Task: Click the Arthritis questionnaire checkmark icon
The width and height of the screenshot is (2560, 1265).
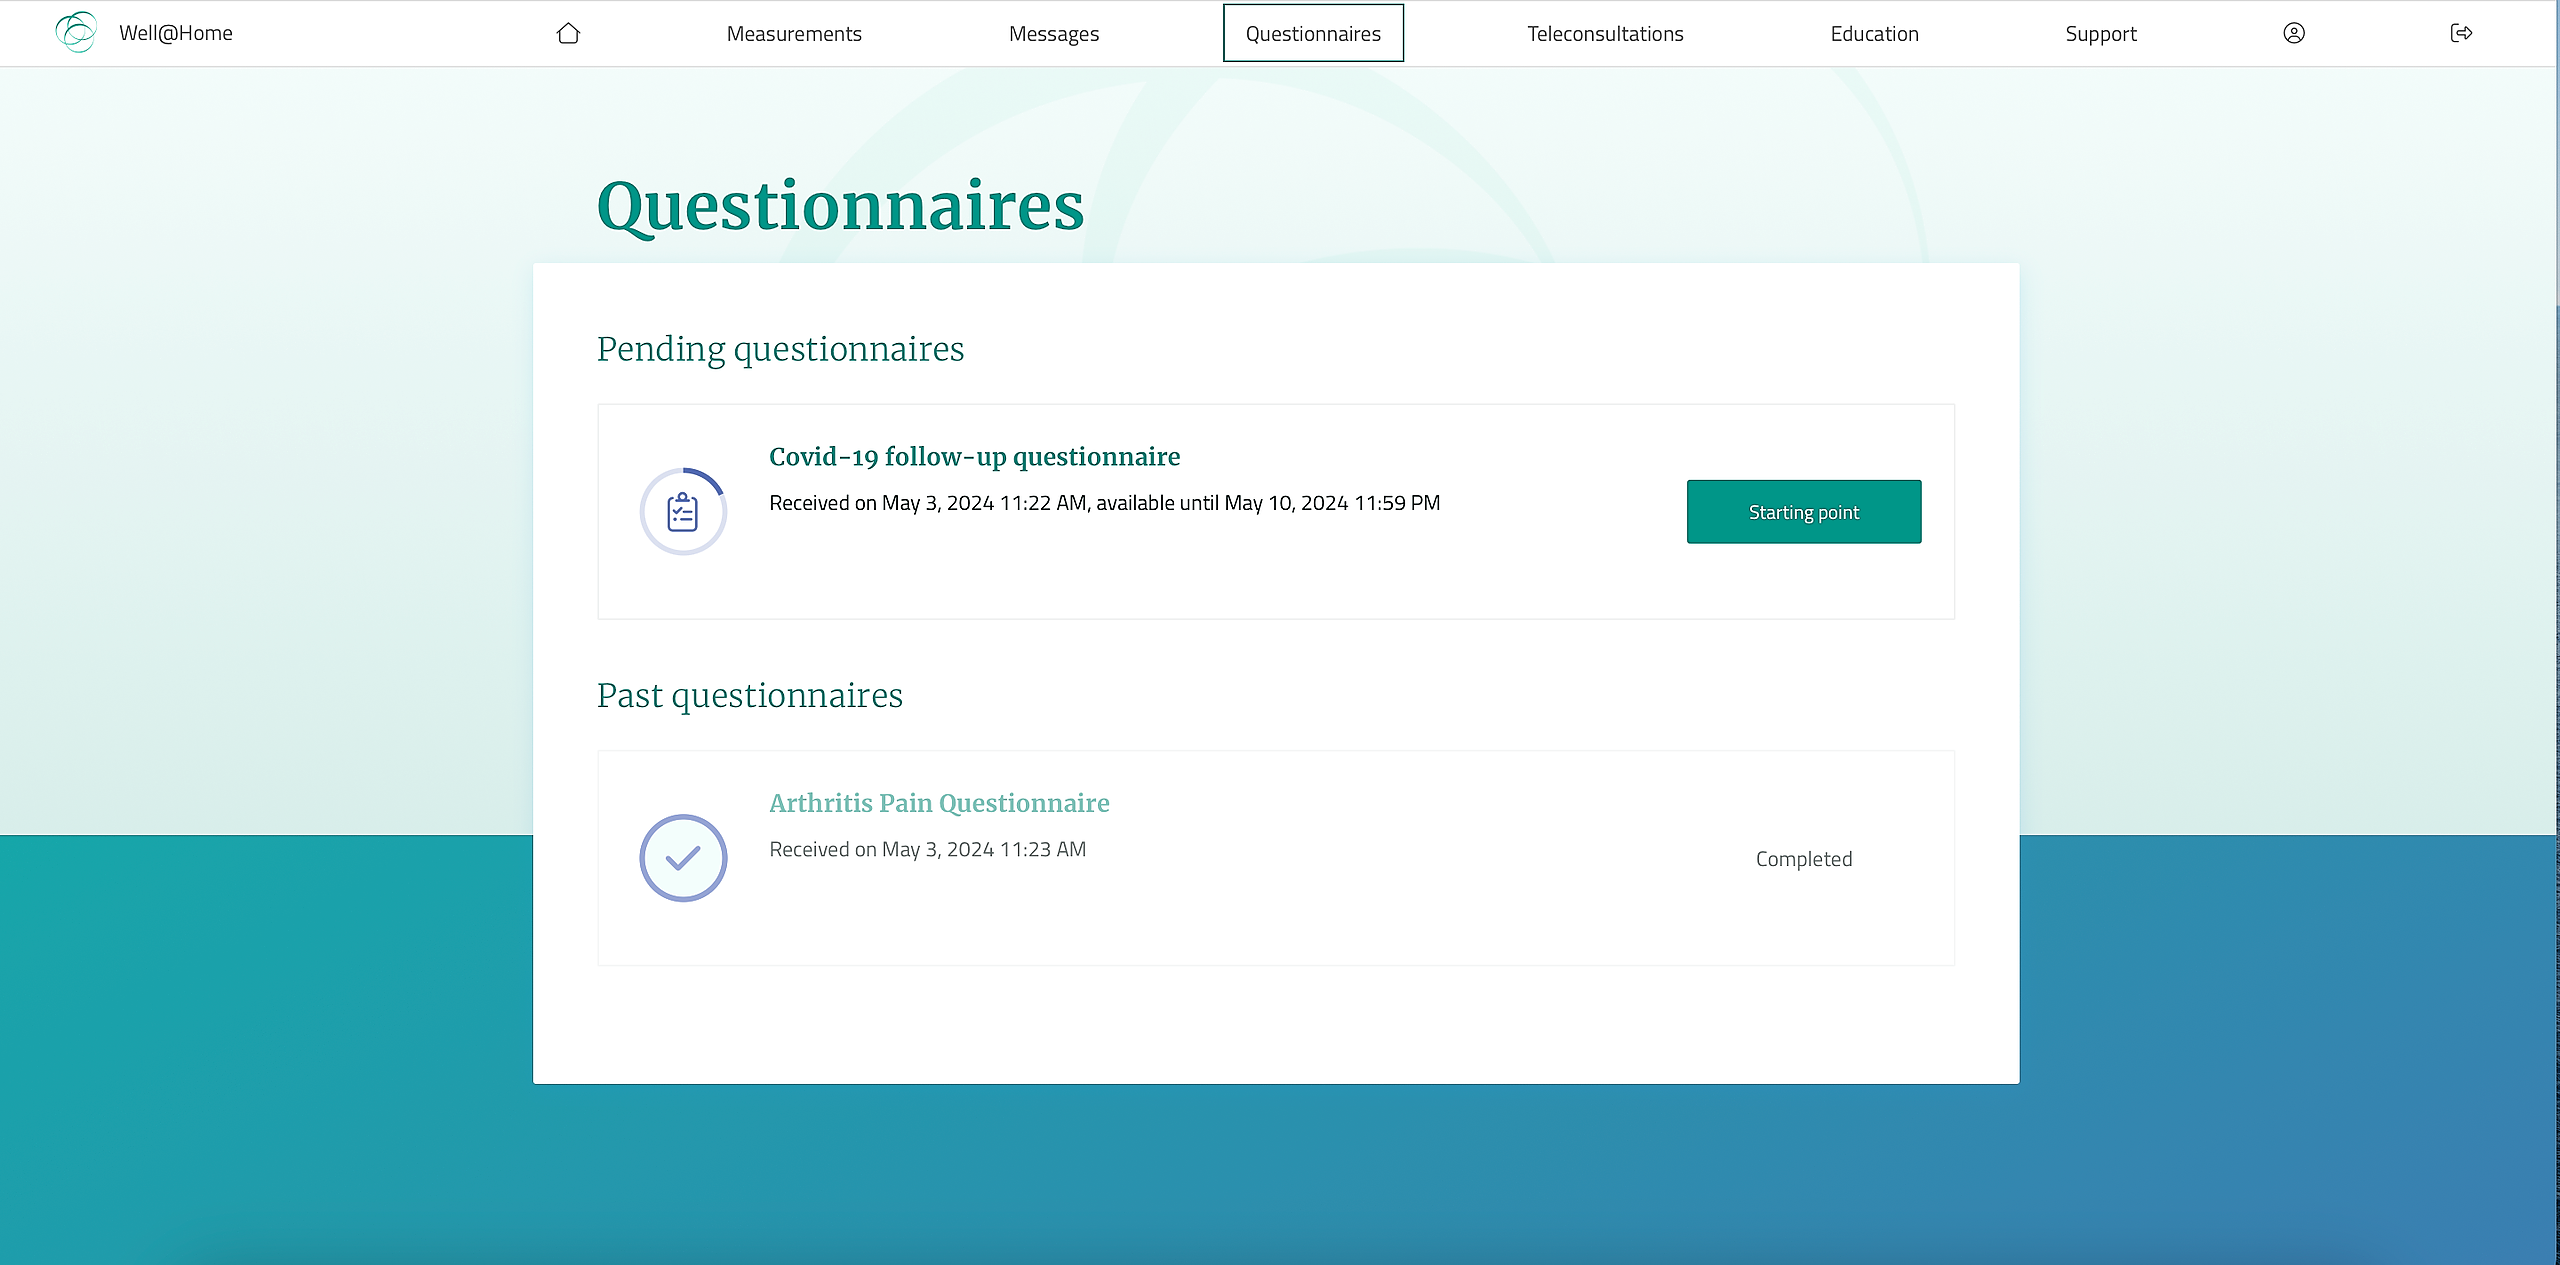Action: [x=683, y=858]
